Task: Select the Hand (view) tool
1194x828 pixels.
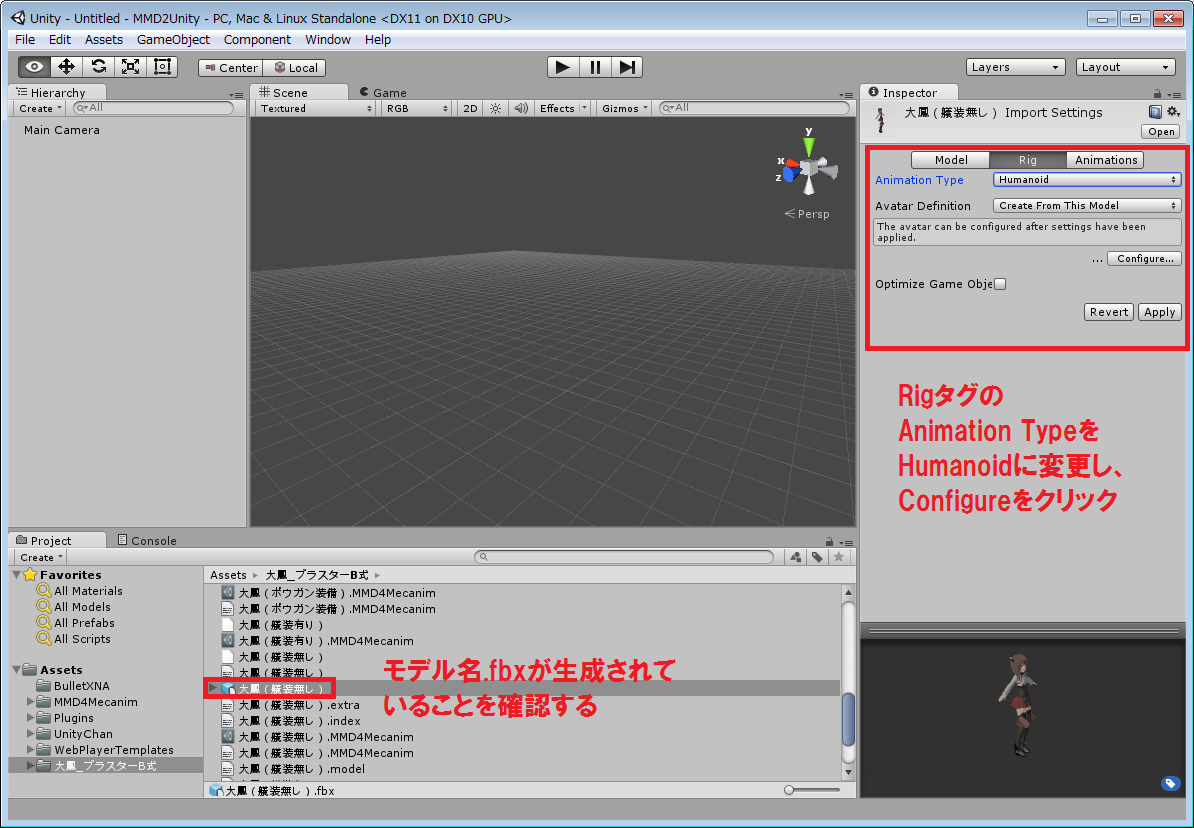Action: point(34,67)
